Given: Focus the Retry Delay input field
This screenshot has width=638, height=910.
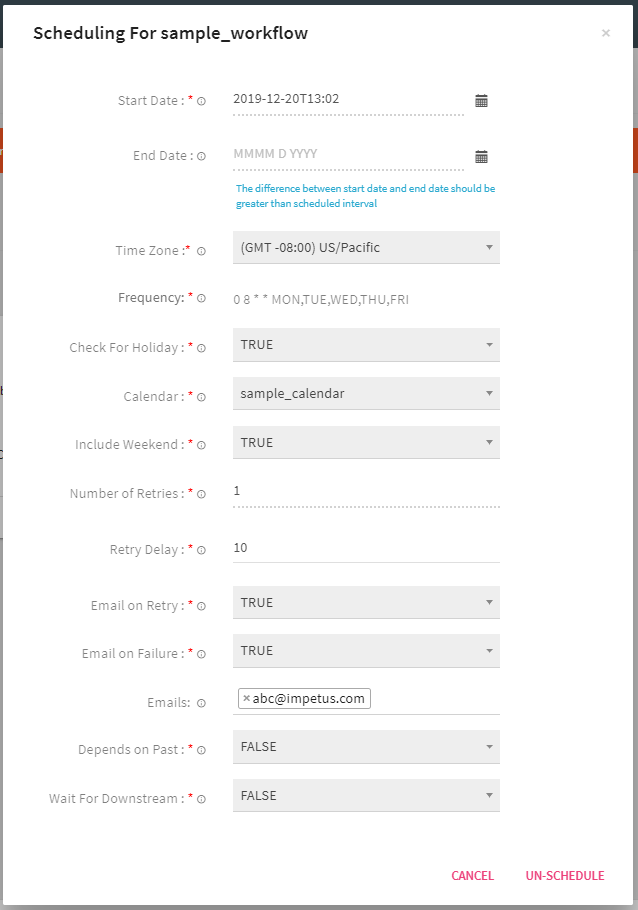Looking at the screenshot, I should tap(366, 548).
